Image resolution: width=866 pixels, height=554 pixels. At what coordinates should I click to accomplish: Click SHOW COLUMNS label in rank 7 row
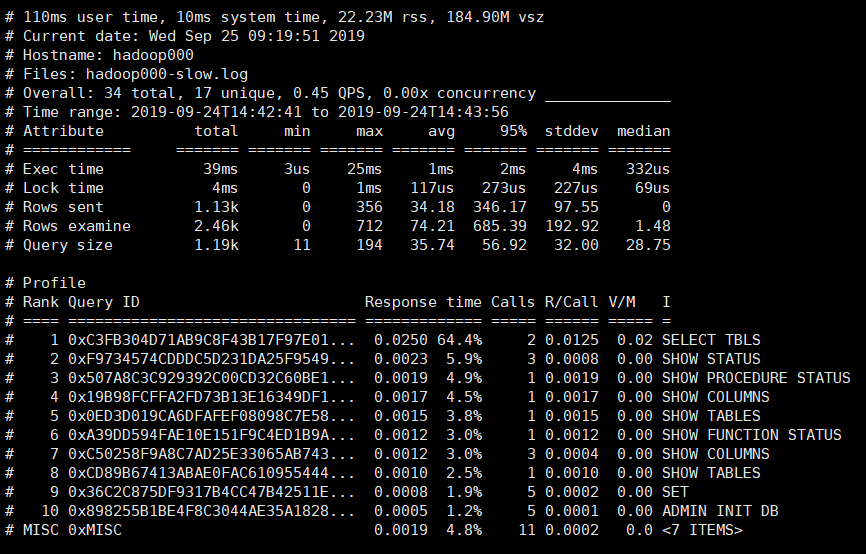[716, 454]
